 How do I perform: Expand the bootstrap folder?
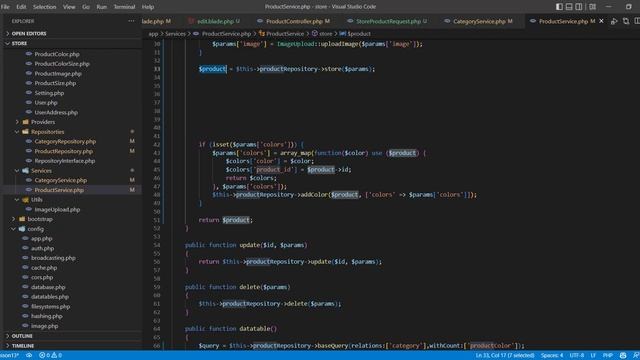[x=40, y=219]
